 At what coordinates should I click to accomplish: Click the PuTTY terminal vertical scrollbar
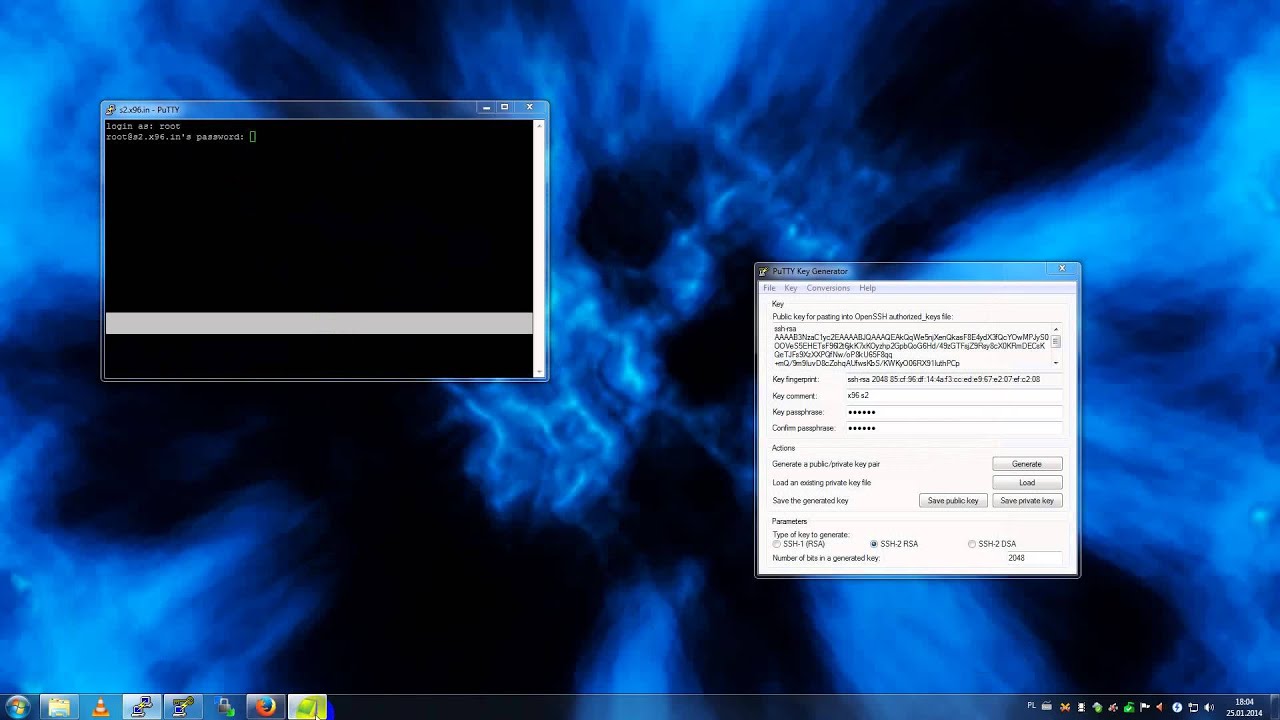pyautogui.click(x=540, y=249)
